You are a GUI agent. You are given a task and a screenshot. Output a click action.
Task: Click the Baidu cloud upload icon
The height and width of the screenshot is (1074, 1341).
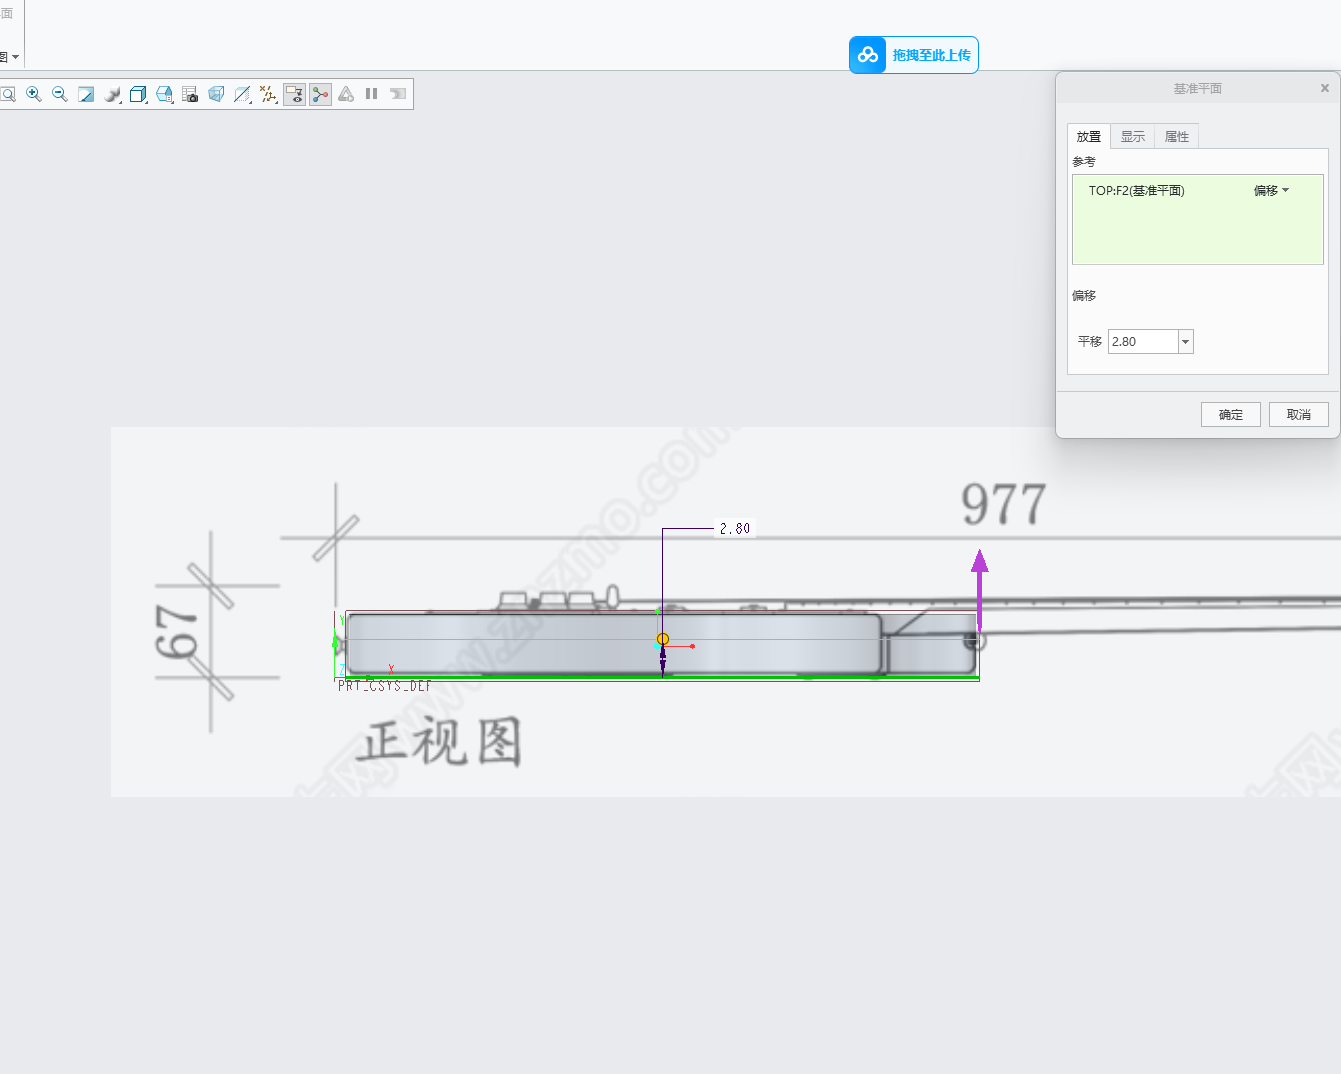(x=868, y=55)
